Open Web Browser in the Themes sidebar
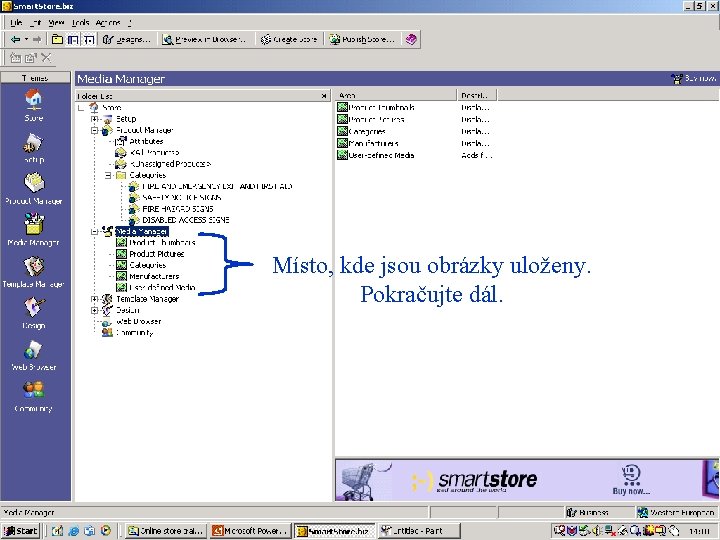 click(x=34, y=355)
